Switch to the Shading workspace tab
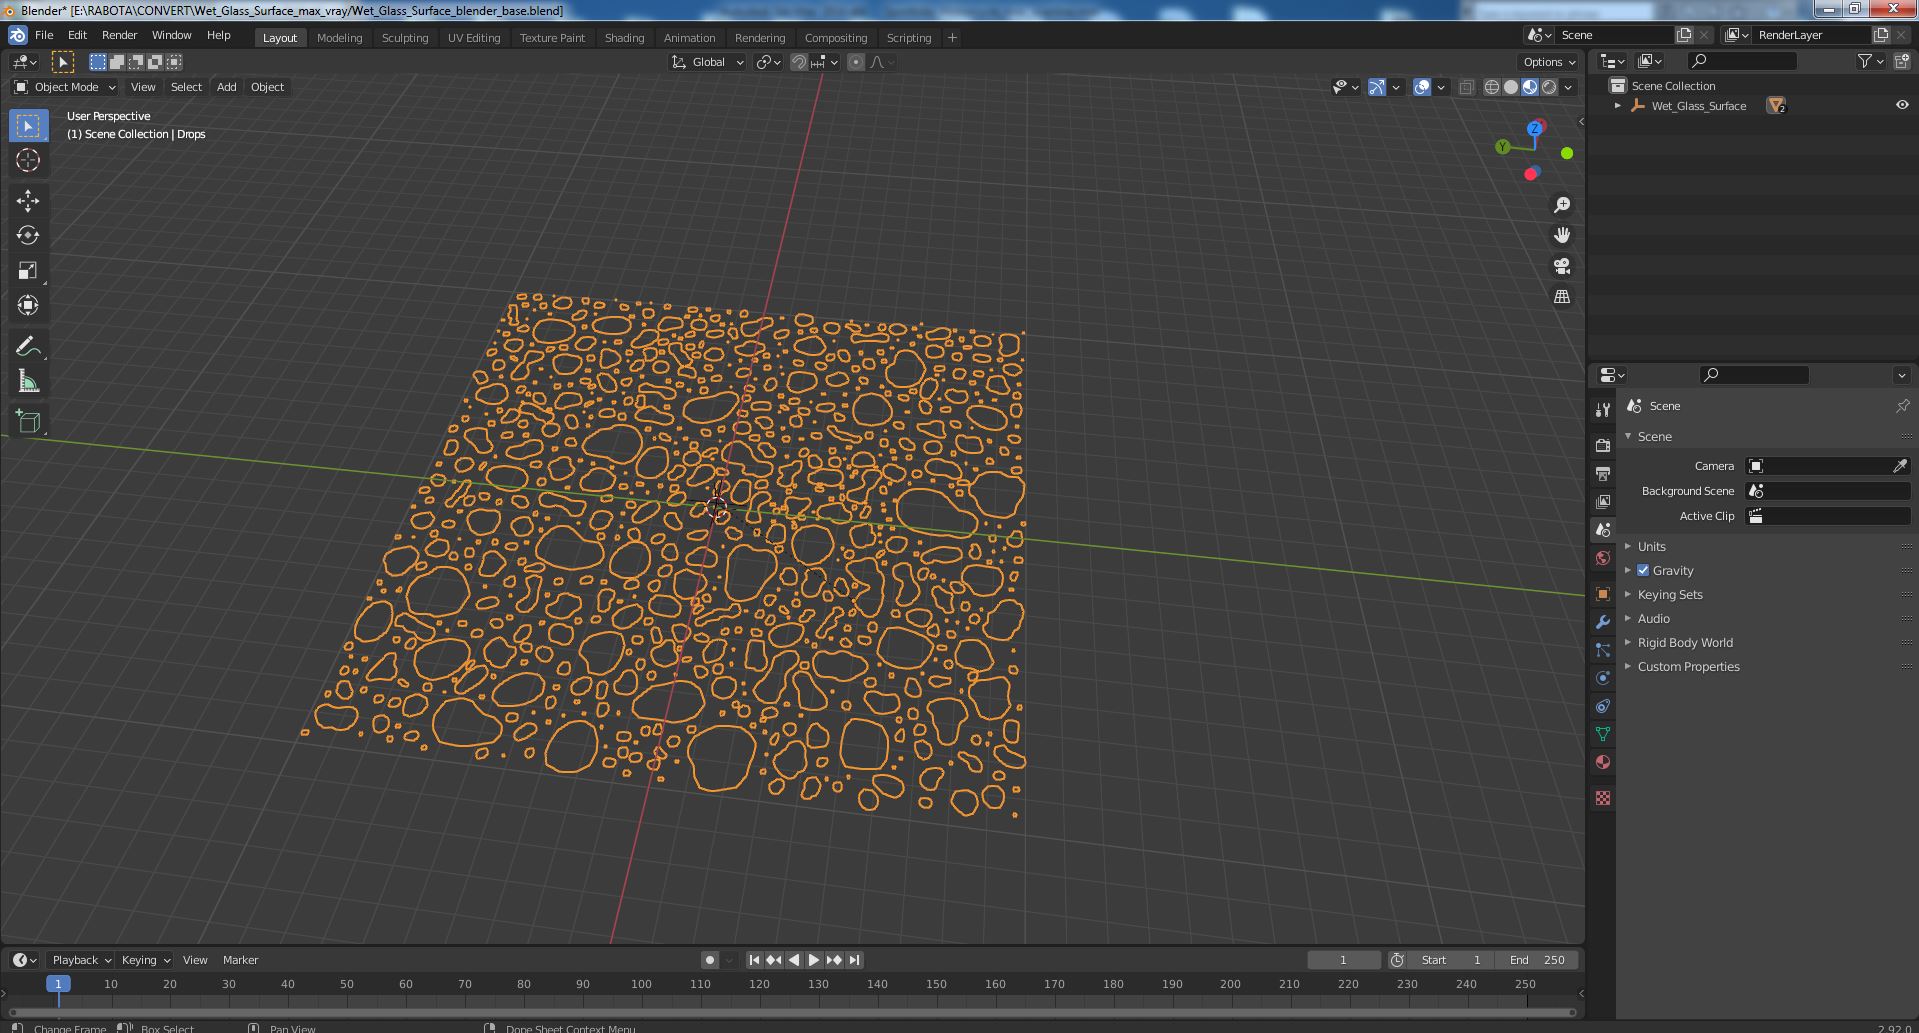The image size is (1919, 1033). tap(624, 37)
